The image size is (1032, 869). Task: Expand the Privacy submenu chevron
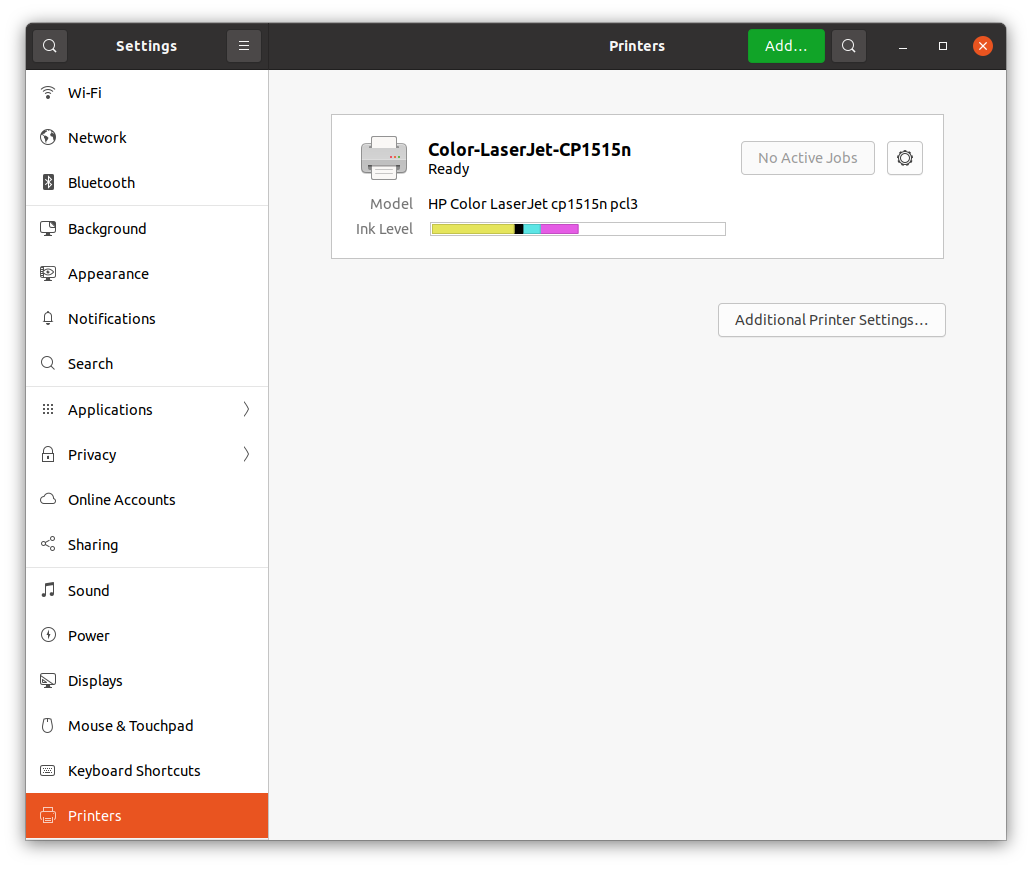pos(246,455)
